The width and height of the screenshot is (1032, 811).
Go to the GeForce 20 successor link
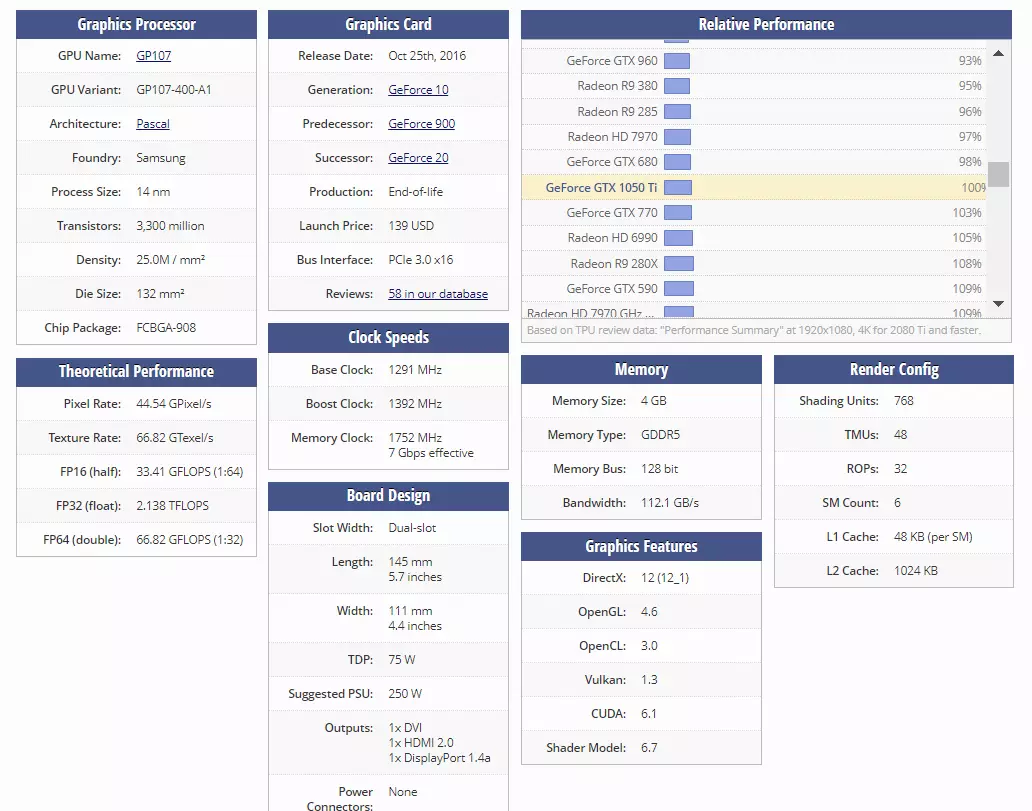click(418, 158)
